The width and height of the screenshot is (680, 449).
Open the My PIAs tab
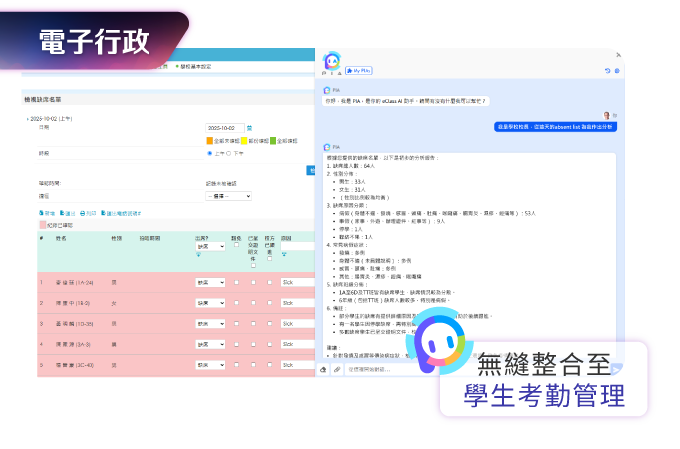[x=358, y=71]
